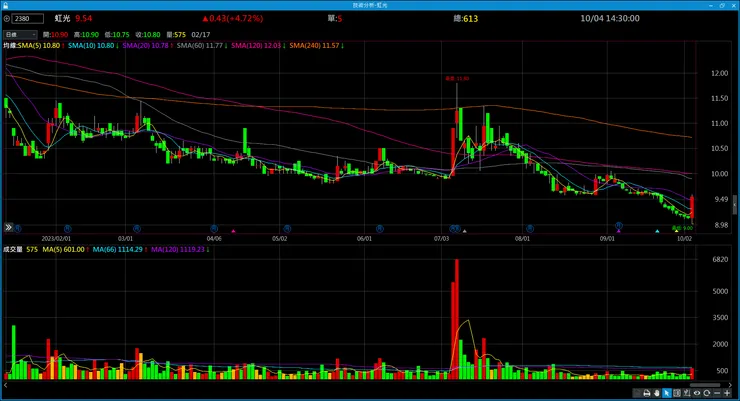This screenshot has height=401, width=740.
Task: Click the 6820 volume axis label
Action: [720, 259]
